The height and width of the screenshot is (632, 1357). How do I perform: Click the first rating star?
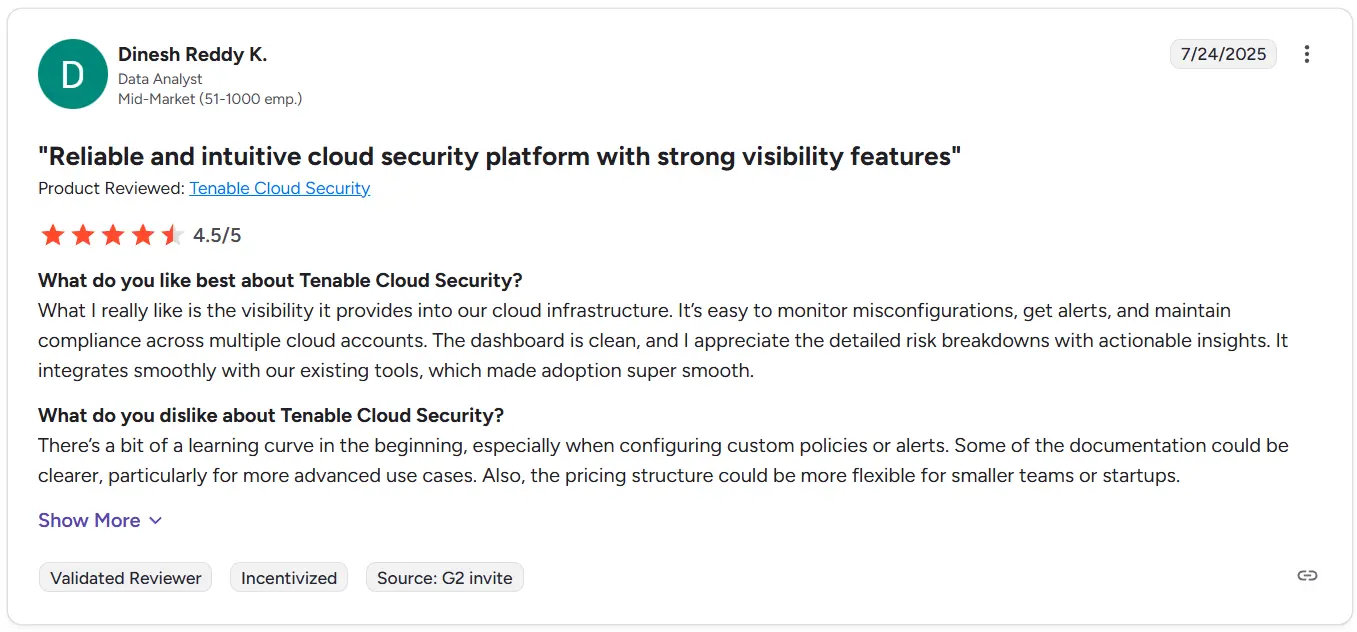[x=53, y=235]
